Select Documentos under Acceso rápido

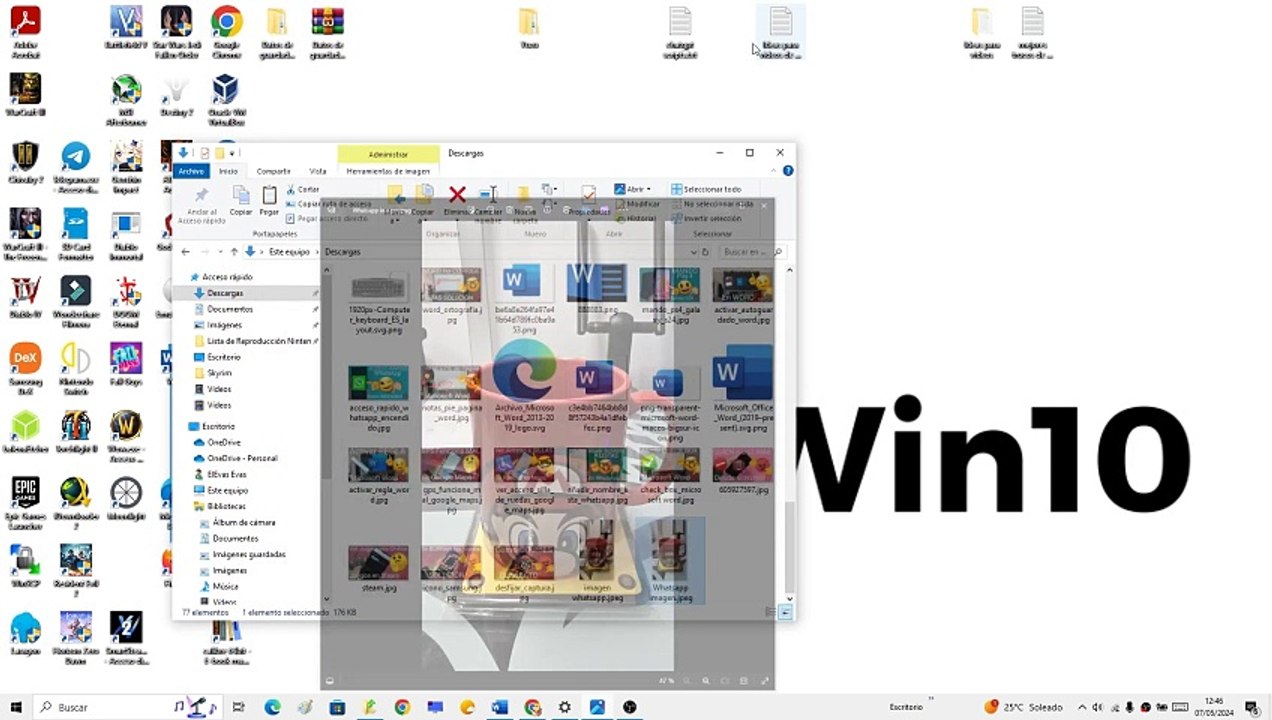[230, 309]
